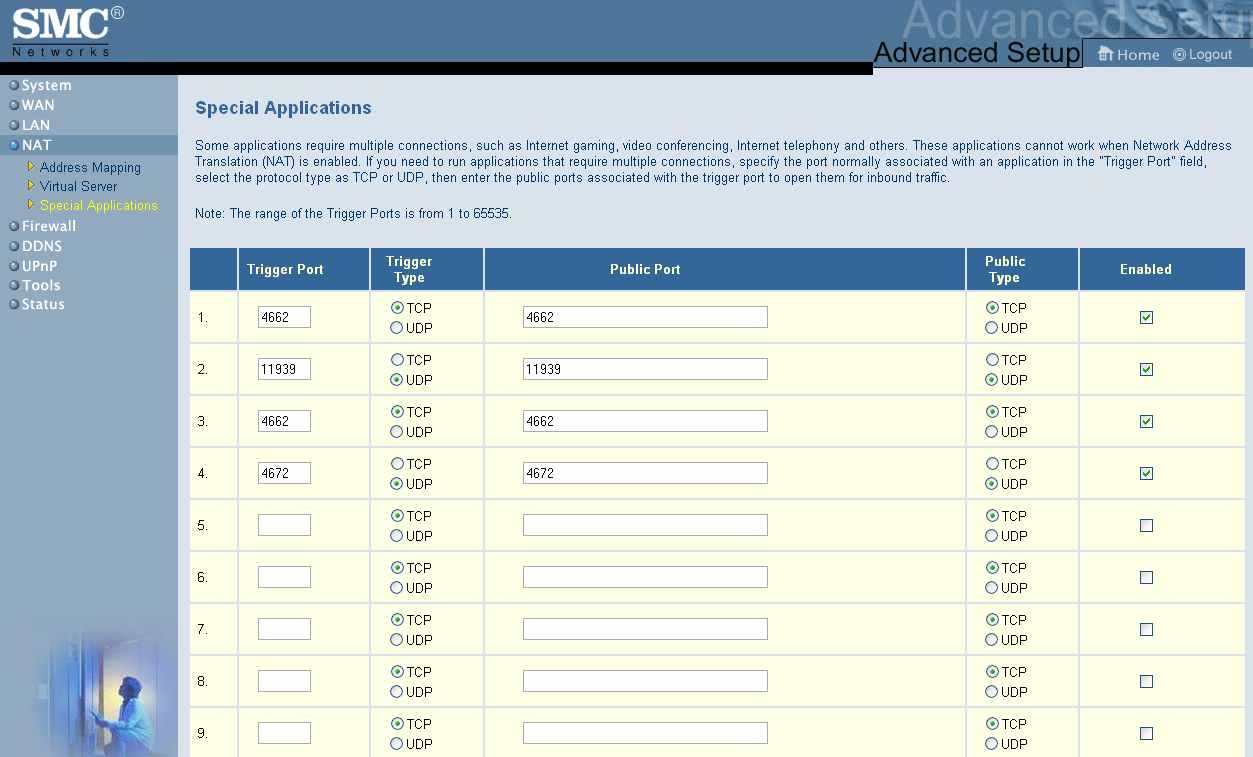The width and height of the screenshot is (1253, 757).
Task: Click empty Trigger Port field in row 8
Action: 284,681
